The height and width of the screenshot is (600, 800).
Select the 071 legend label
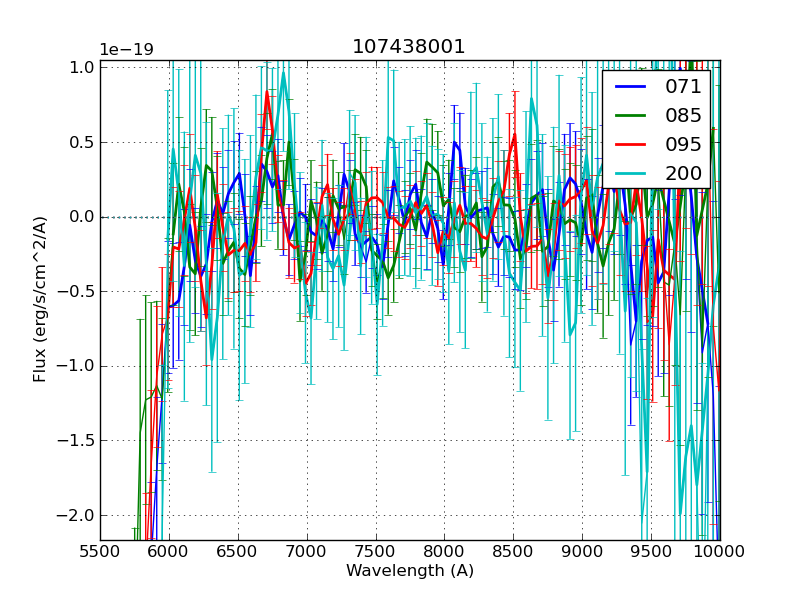click(x=683, y=87)
